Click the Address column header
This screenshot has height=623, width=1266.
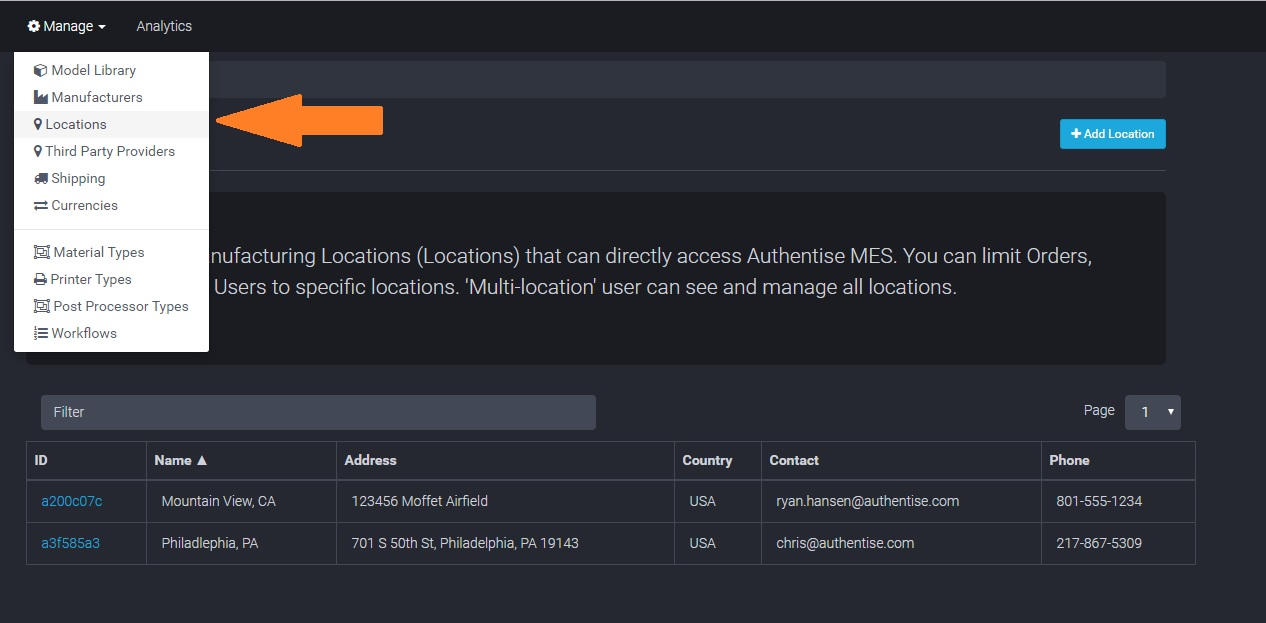tap(370, 460)
